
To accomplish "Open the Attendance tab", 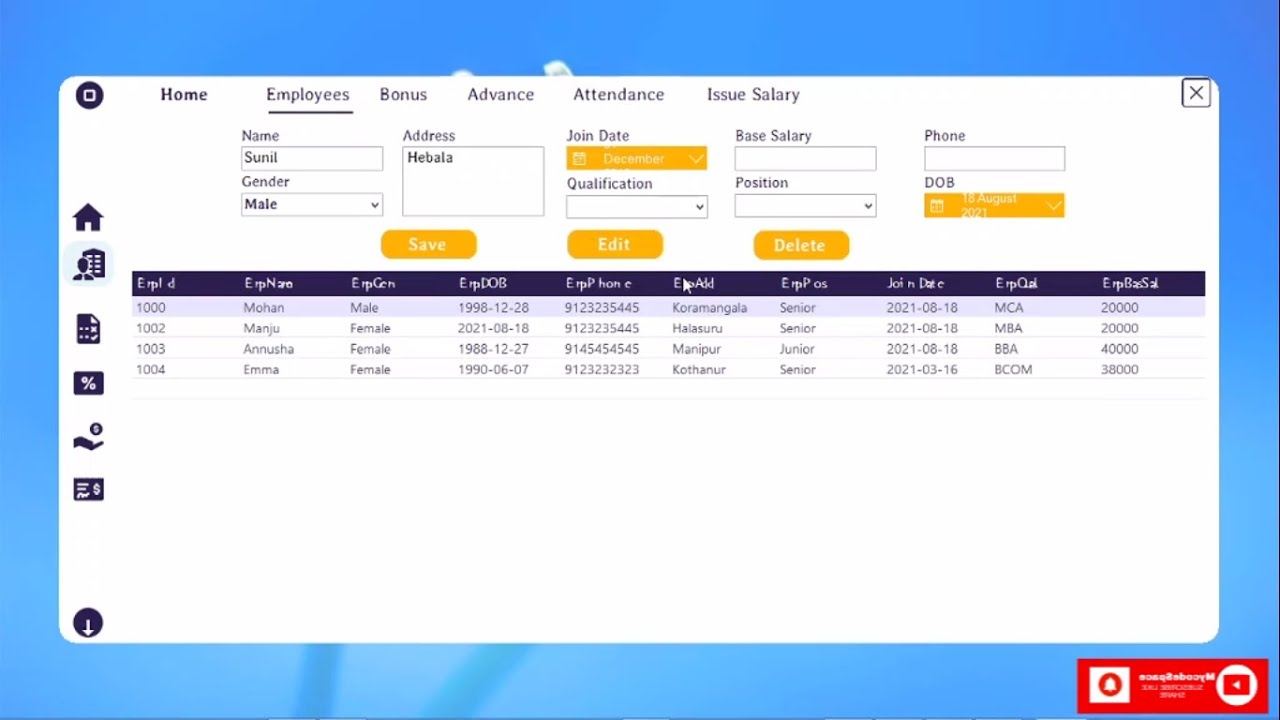I will [x=619, y=94].
